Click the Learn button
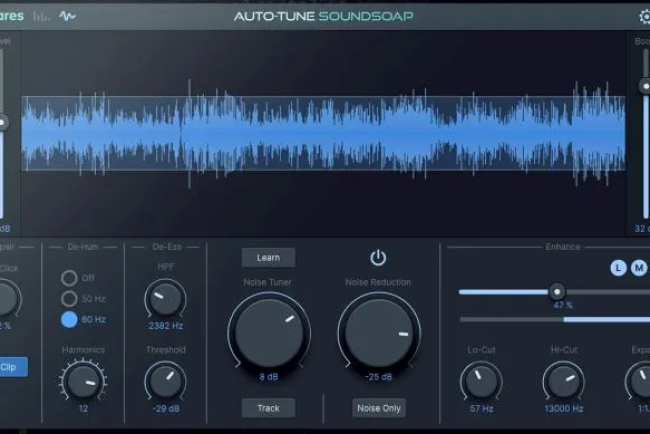The height and width of the screenshot is (434, 650). (268, 257)
